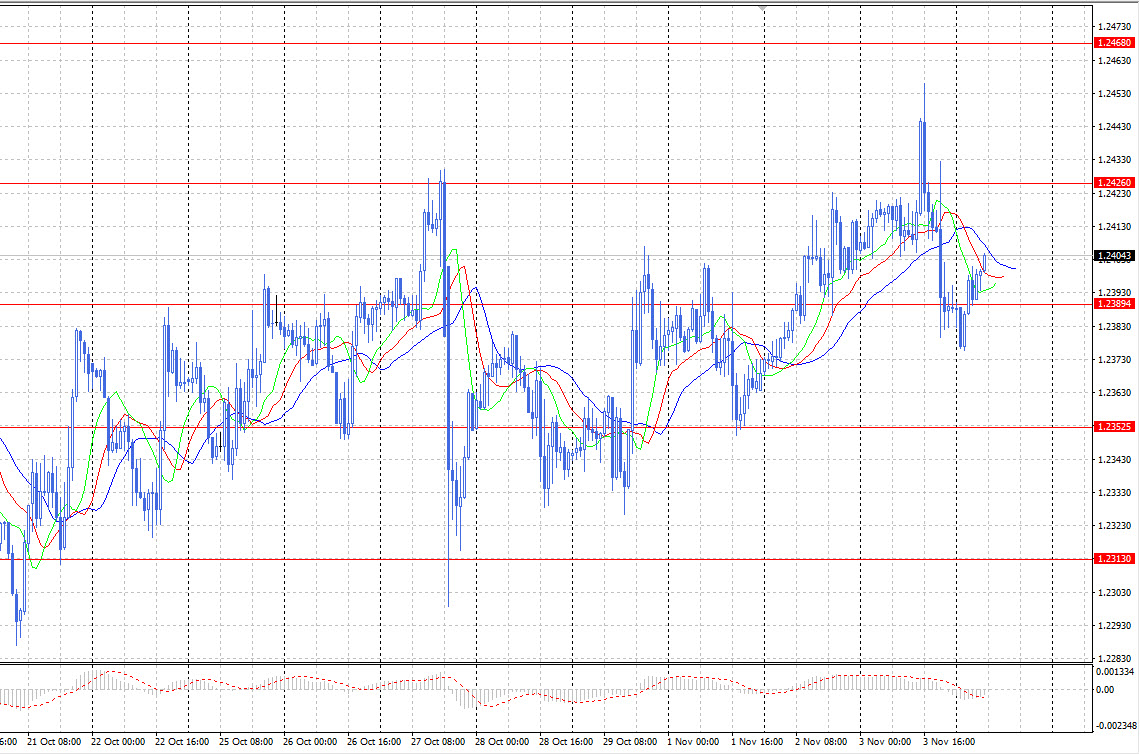Click the 2 Nov 08:00 time label
Screen dimensions: 1140x754
tap(822, 742)
